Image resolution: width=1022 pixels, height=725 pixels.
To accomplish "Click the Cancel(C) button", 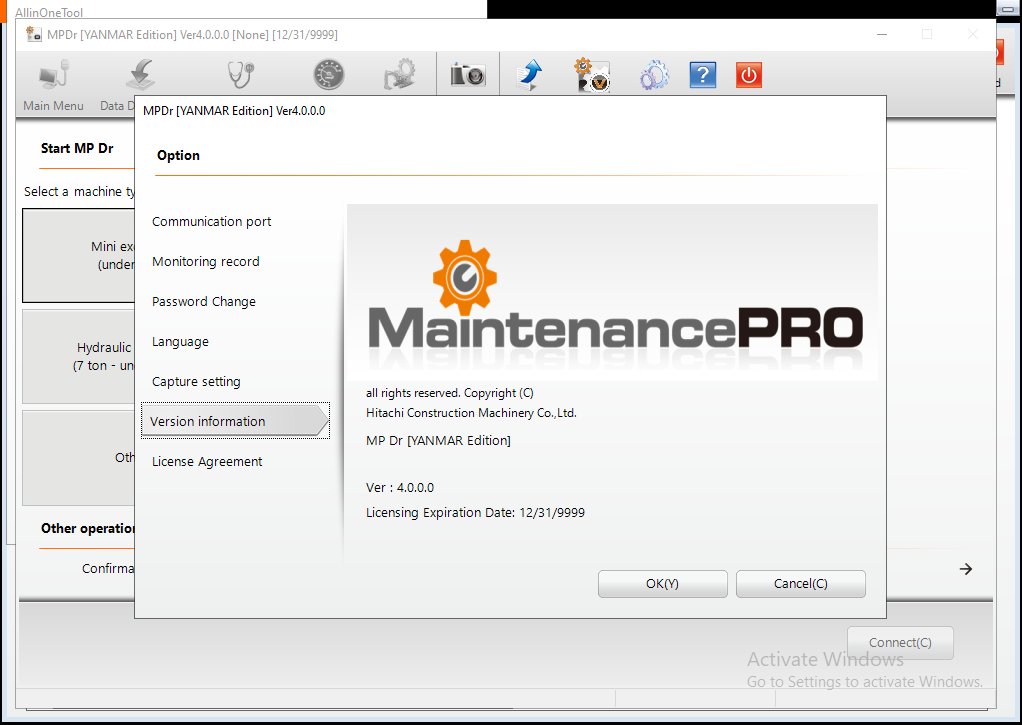I will click(x=800, y=584).
